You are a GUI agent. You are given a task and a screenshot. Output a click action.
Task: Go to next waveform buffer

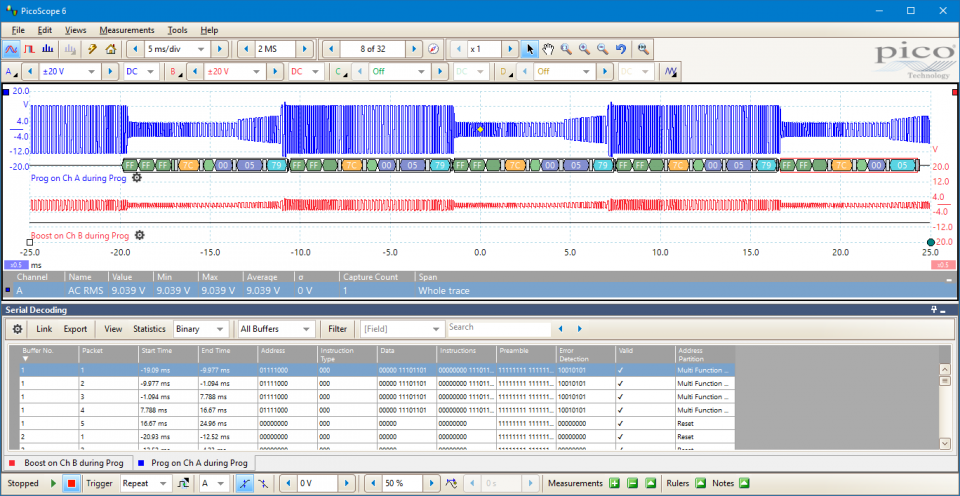point(414,49)
